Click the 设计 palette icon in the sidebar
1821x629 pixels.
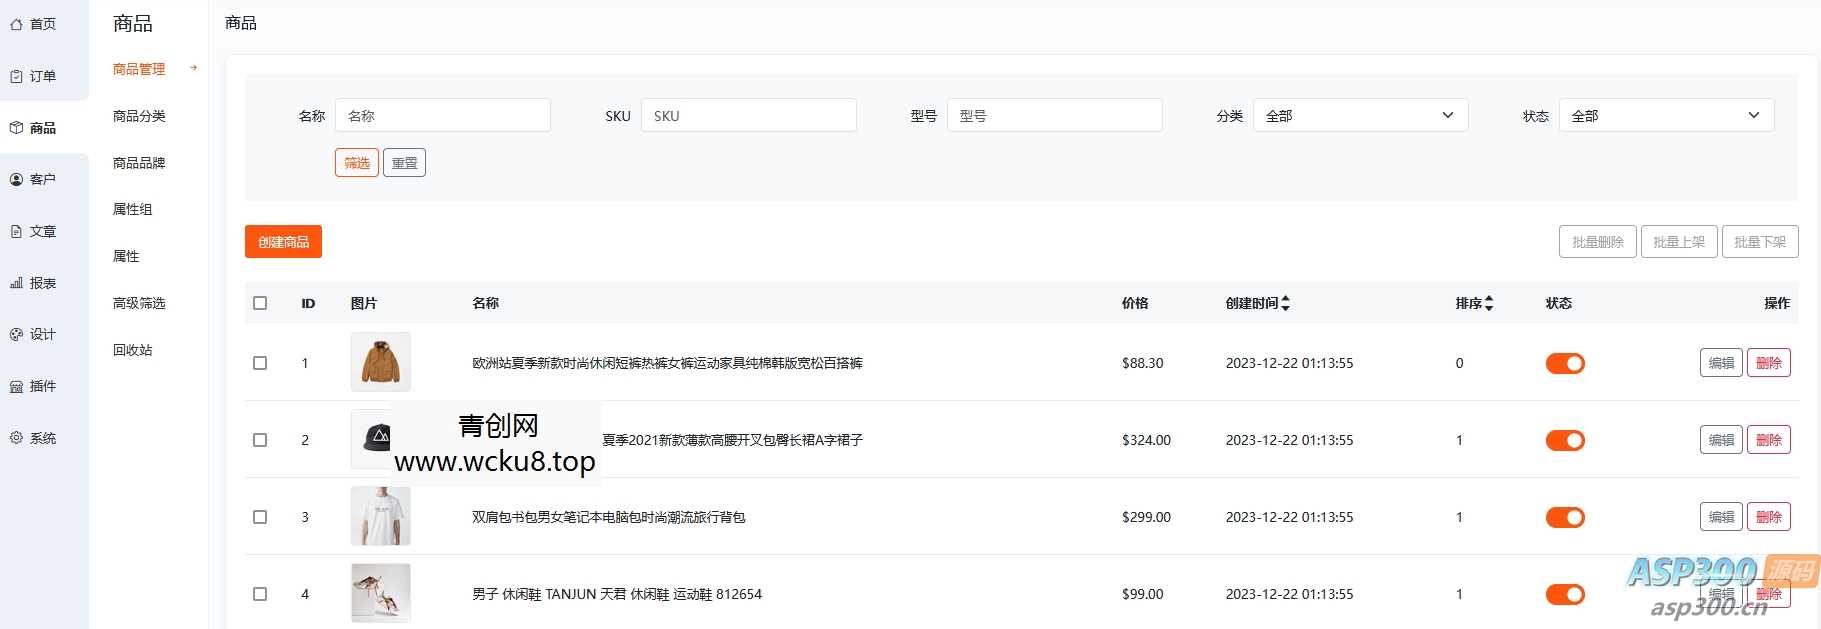pyautogui.click(x=16, y=334)
